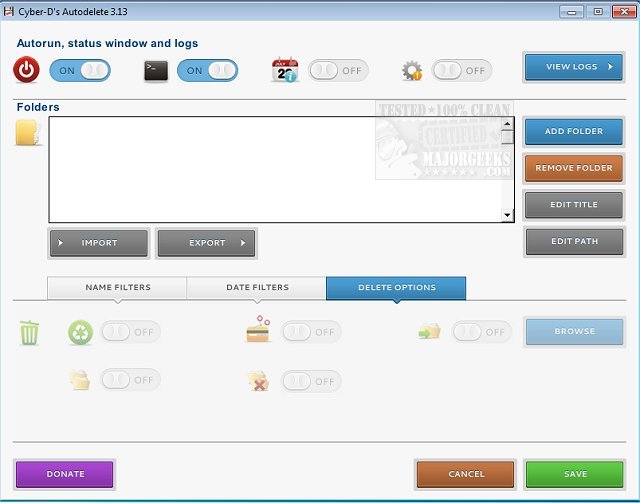The width and height of the screenshot is (640, 503).
Task: Toggle the subfolders switch
Action: point(131,380)
